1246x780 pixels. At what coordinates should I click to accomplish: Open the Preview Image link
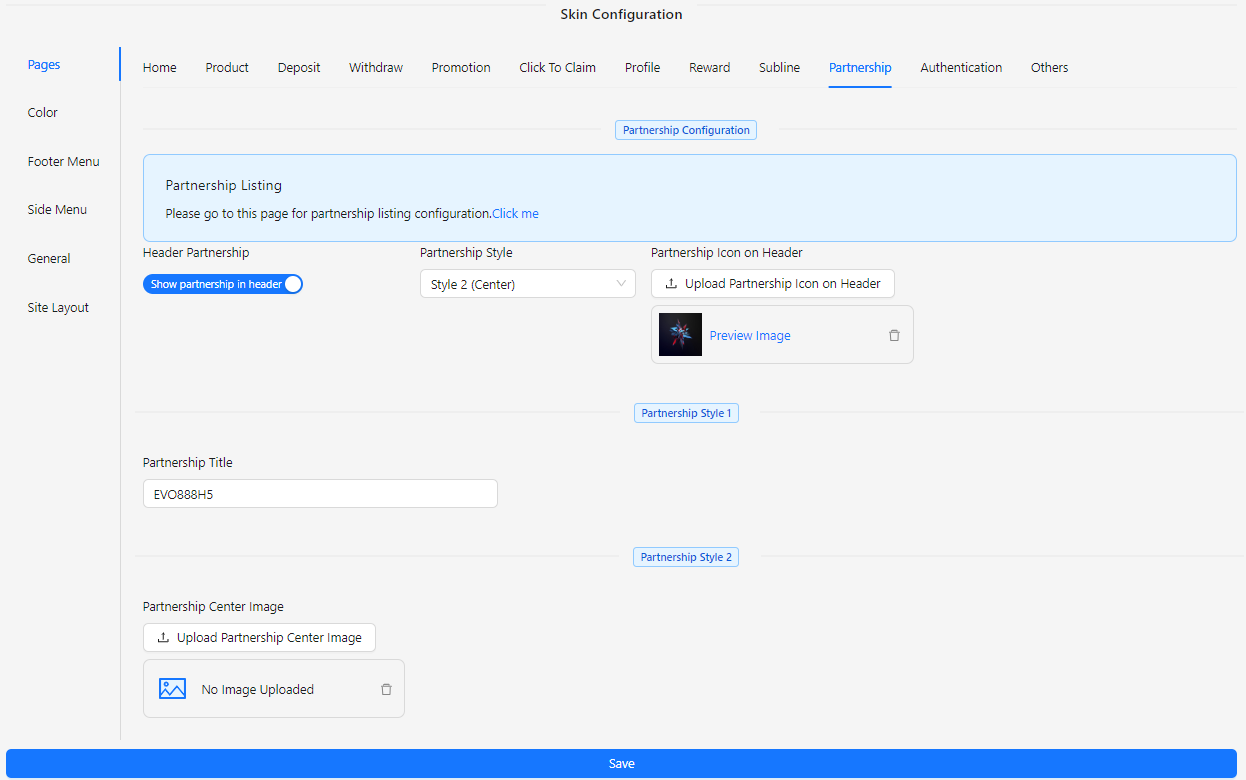tap(750, 336)
